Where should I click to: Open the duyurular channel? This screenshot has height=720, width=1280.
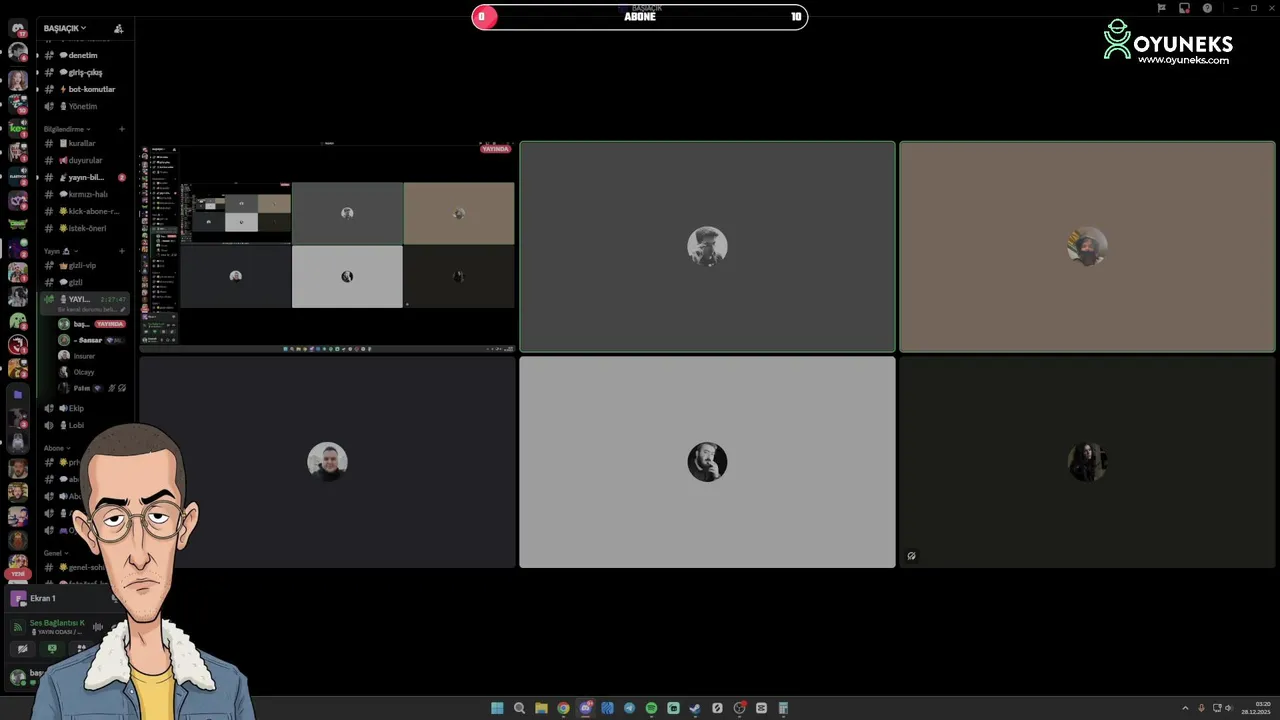(x=85, y=160)
